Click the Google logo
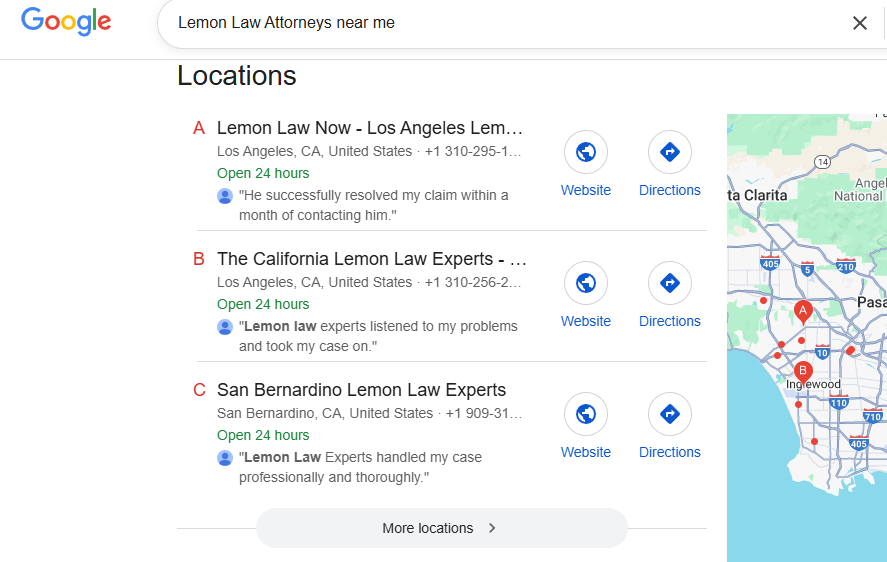887x562 pixels. coord(66,21)
